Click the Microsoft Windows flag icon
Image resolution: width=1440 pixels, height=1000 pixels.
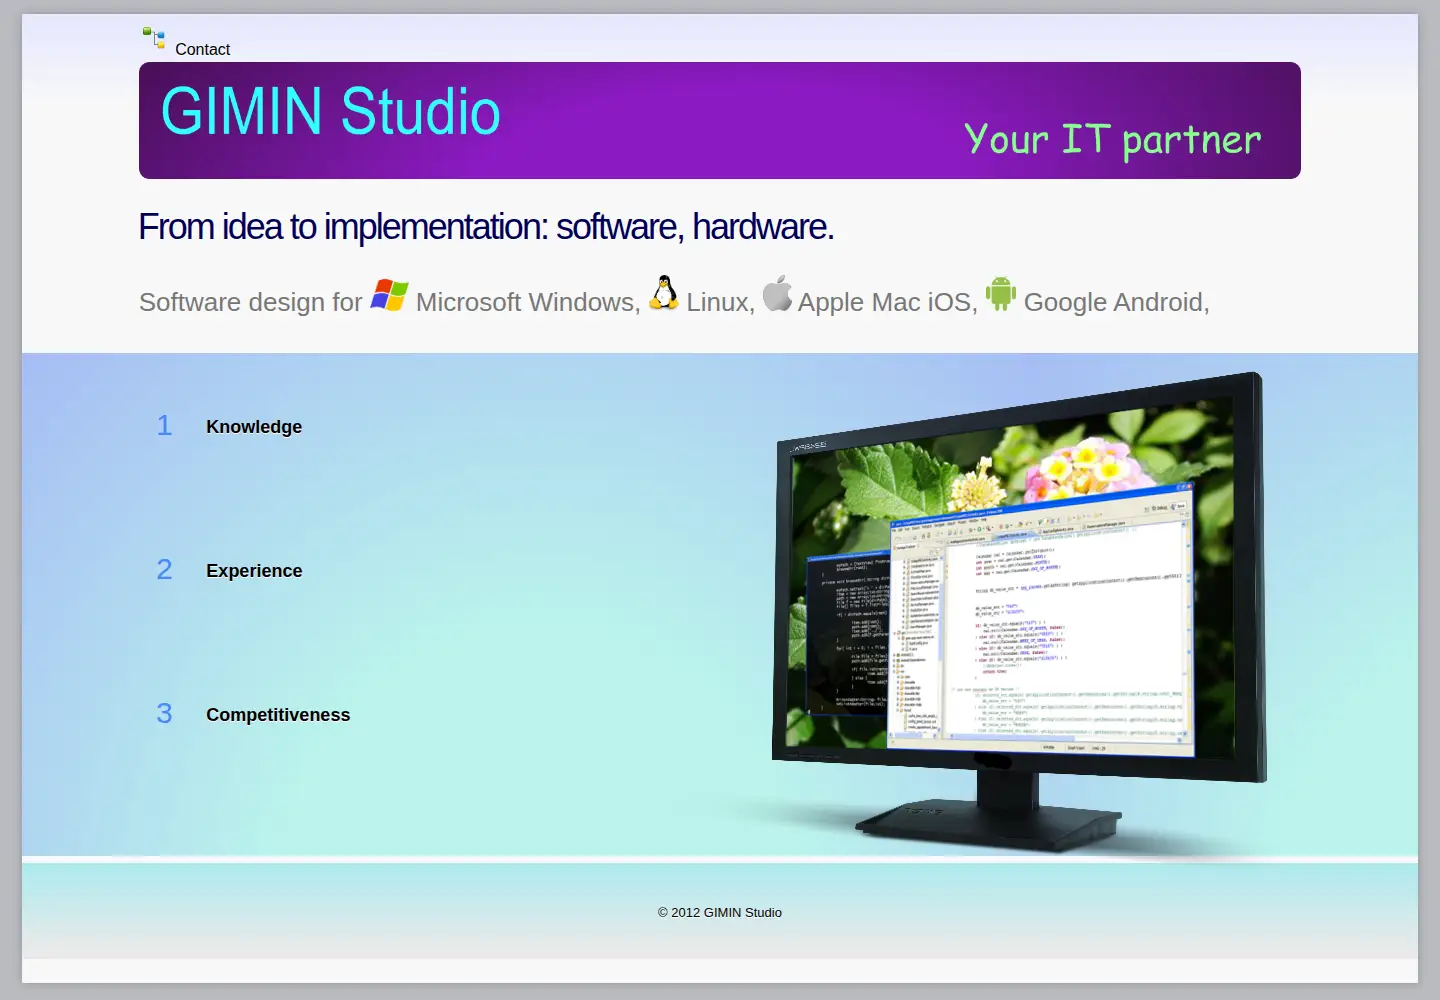pos(389,296)
